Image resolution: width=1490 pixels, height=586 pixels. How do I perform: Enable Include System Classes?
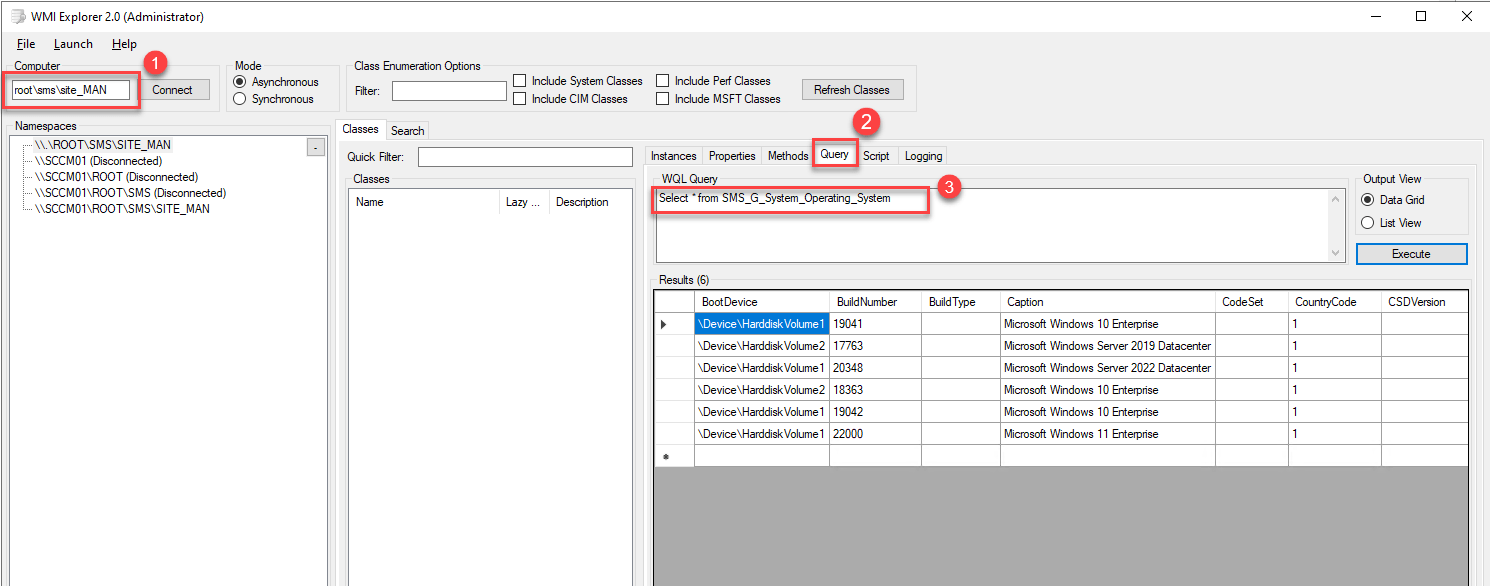[x=518, y=80]
